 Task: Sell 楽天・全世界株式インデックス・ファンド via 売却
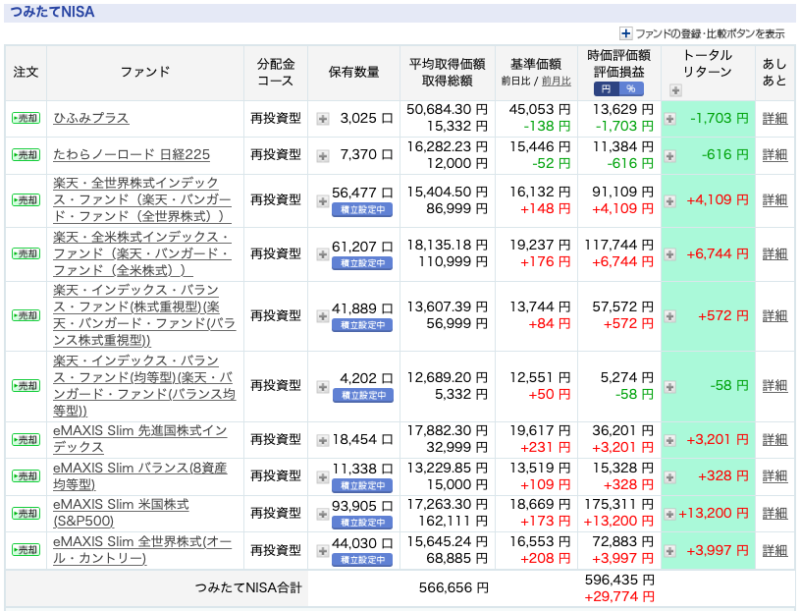[26, 200]
